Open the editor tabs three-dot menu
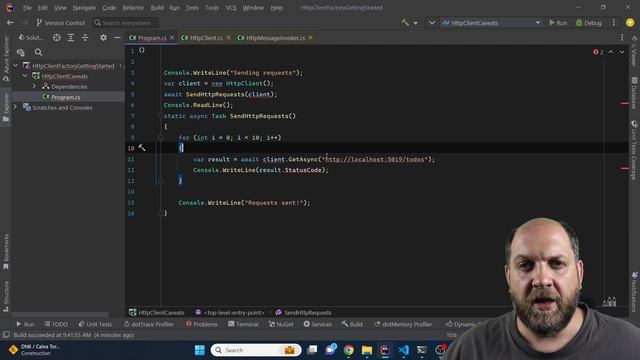 pyautogui.click(x=622, y=38)
